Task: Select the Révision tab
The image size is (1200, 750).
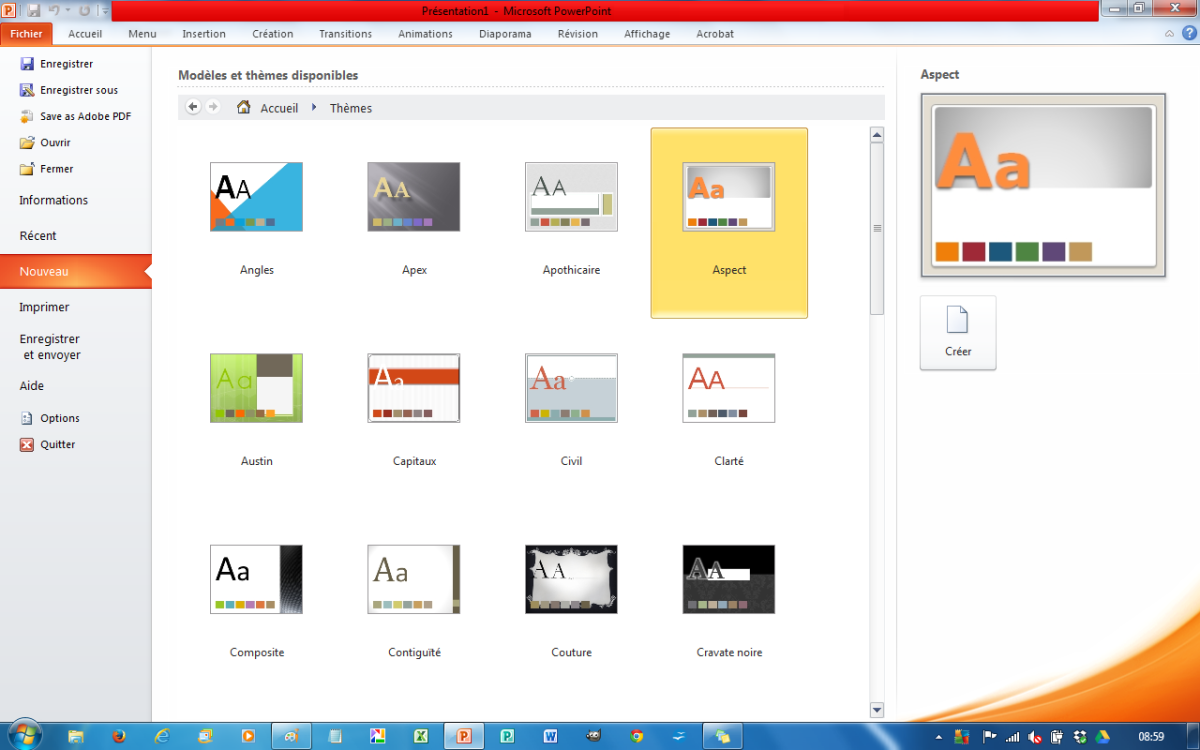Action: click(578, 34)
